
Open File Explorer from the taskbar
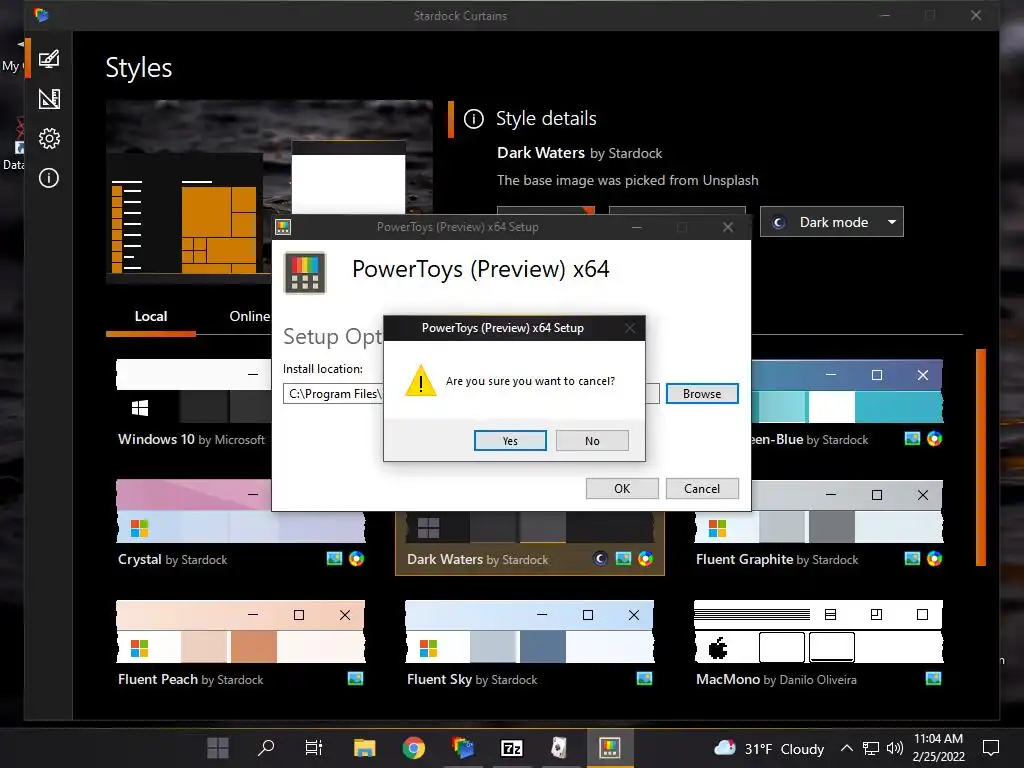point(364,748)
